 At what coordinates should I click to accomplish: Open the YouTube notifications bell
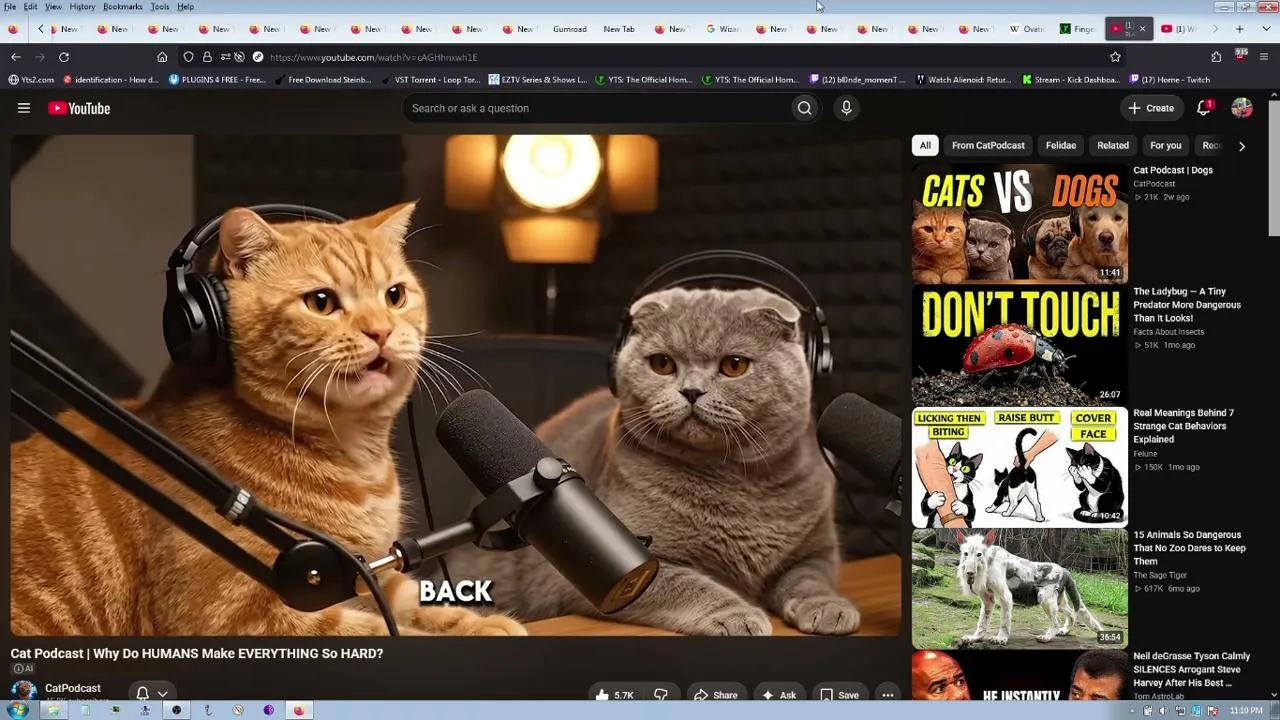coord(1205,107)
